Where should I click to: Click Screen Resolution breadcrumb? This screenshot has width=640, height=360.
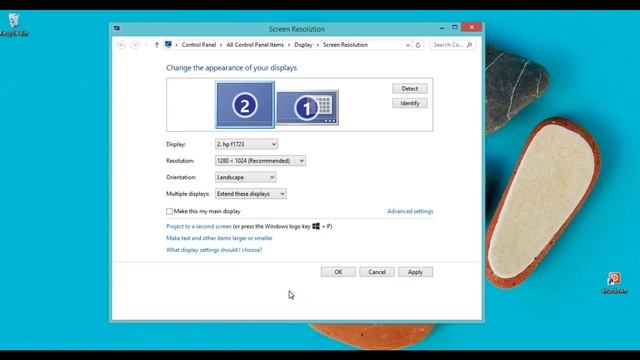coord(345,45)
